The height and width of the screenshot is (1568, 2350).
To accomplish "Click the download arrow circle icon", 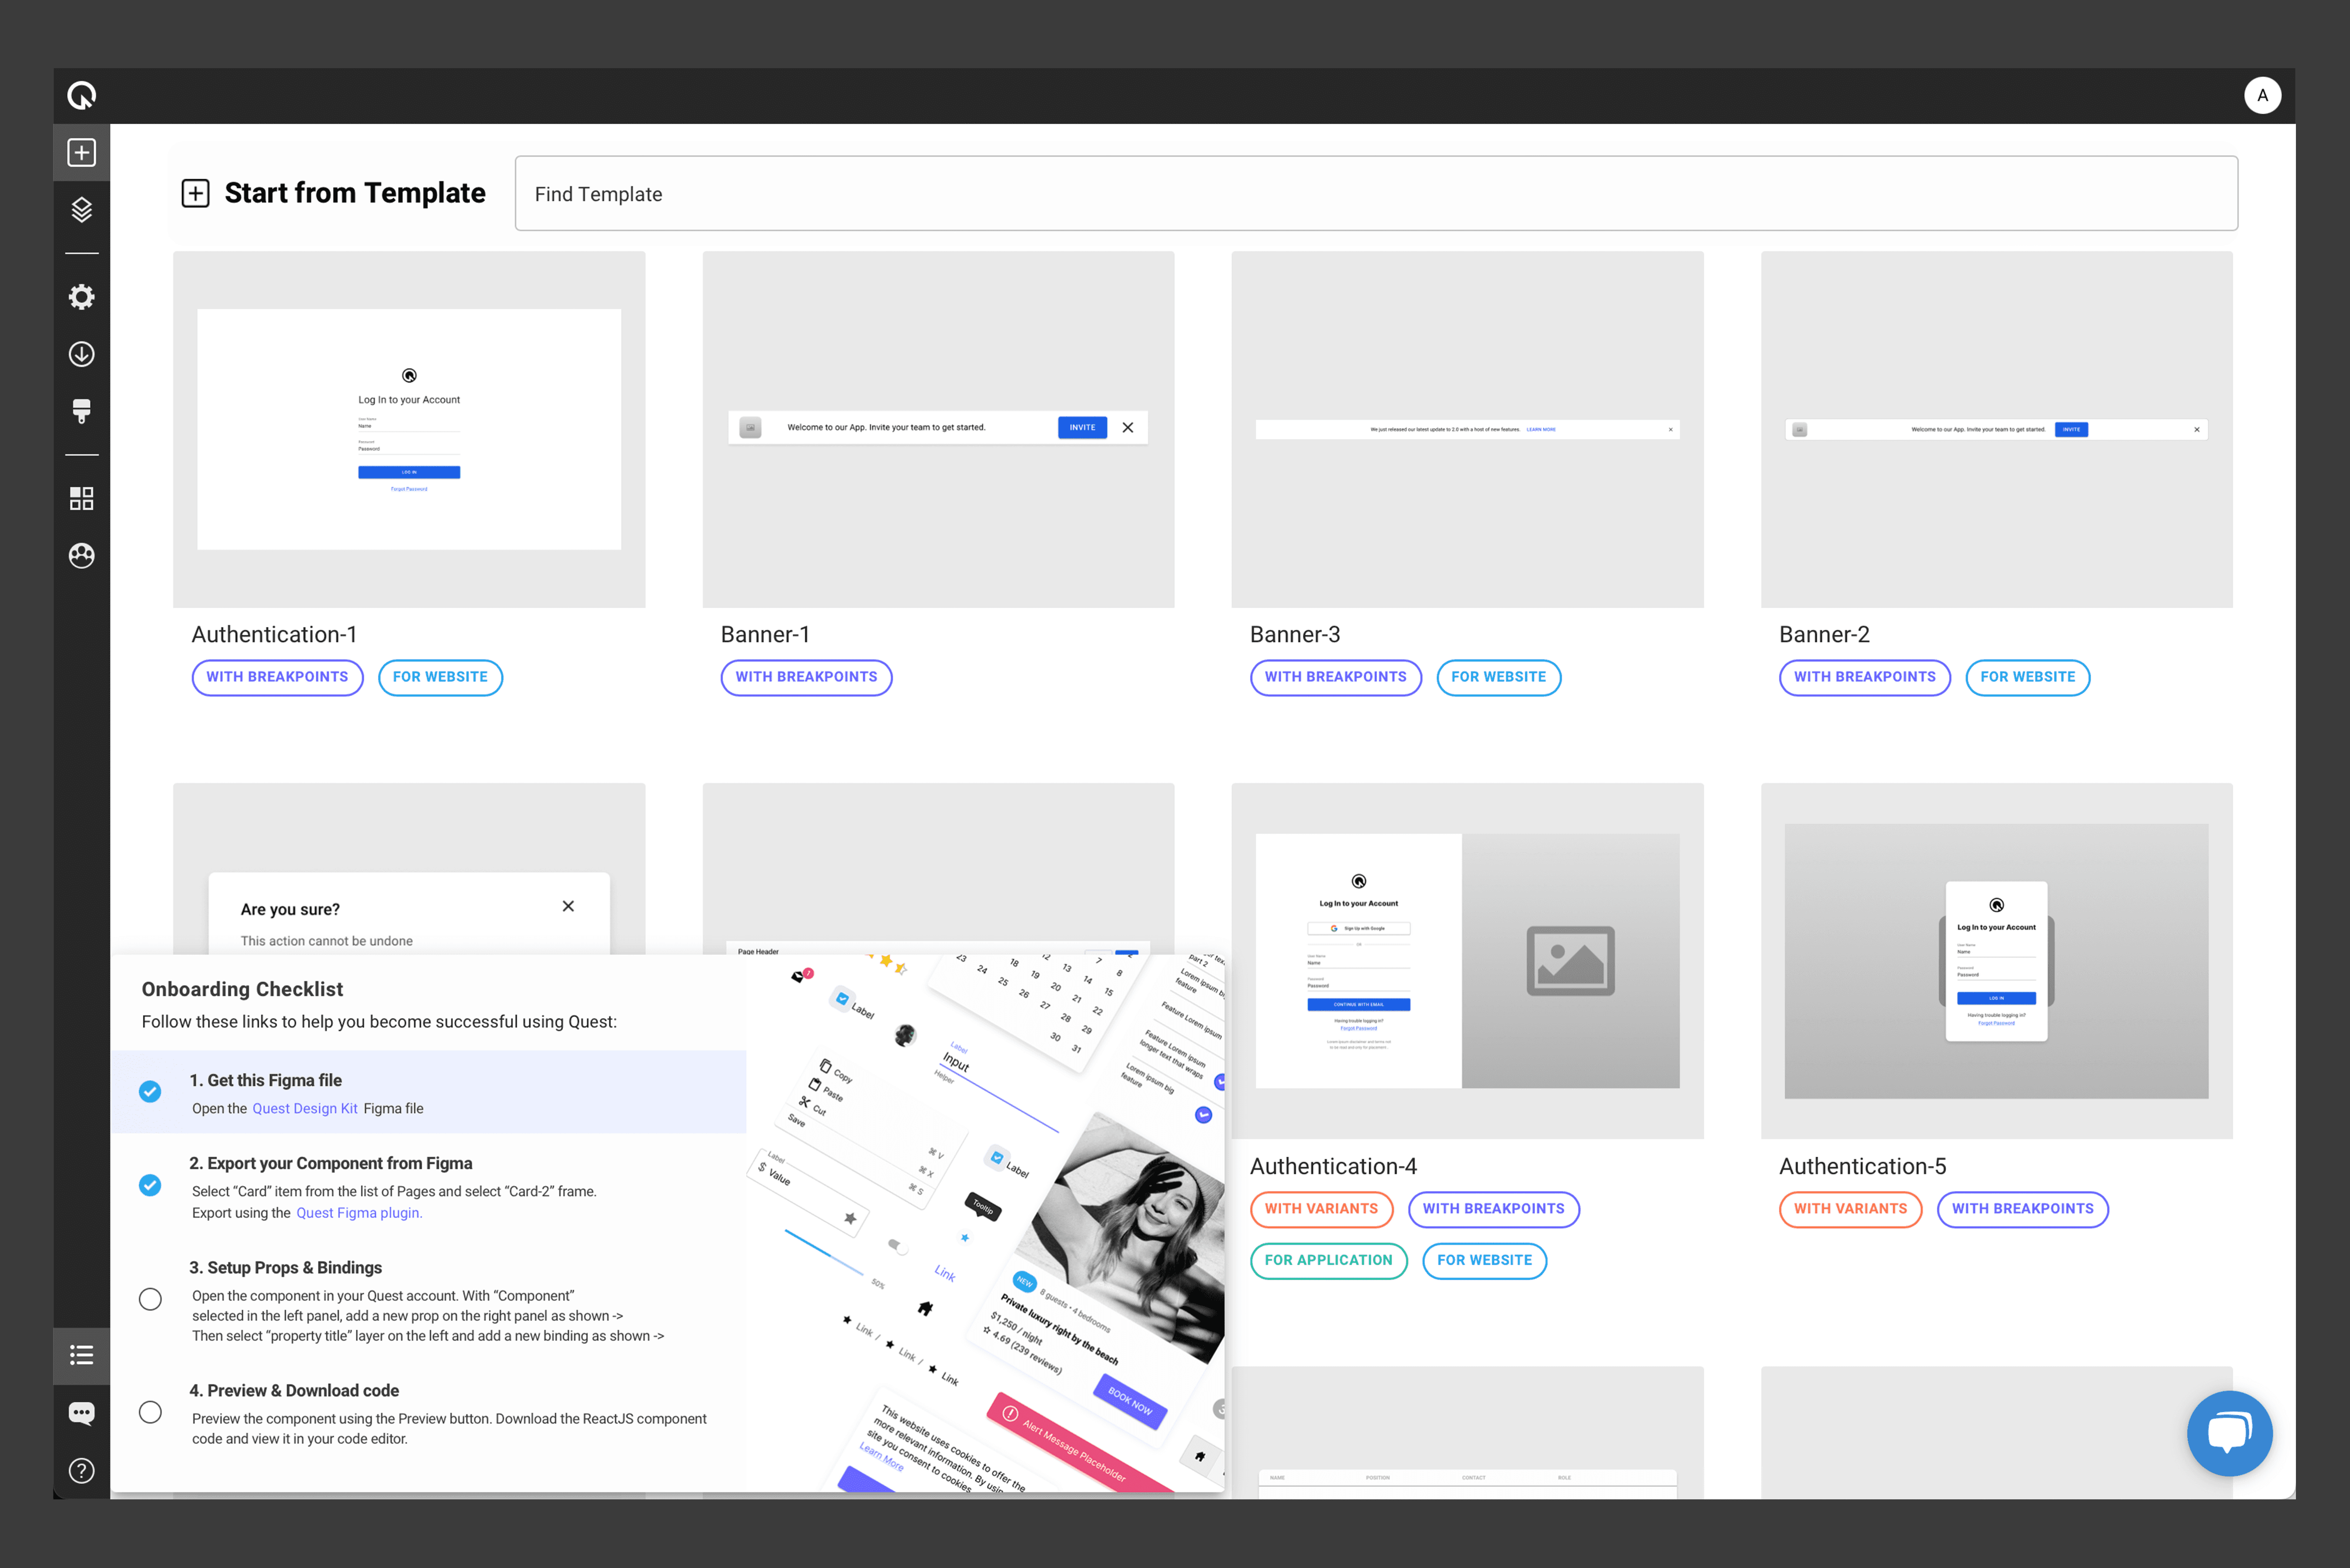I will (81, 354).
